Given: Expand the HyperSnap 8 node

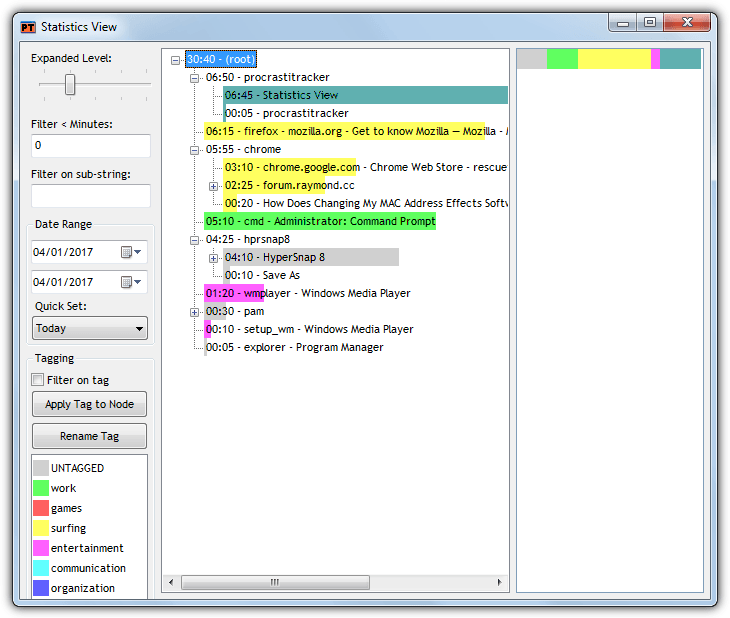Looking at the screenshot, I should coord(213,258).
